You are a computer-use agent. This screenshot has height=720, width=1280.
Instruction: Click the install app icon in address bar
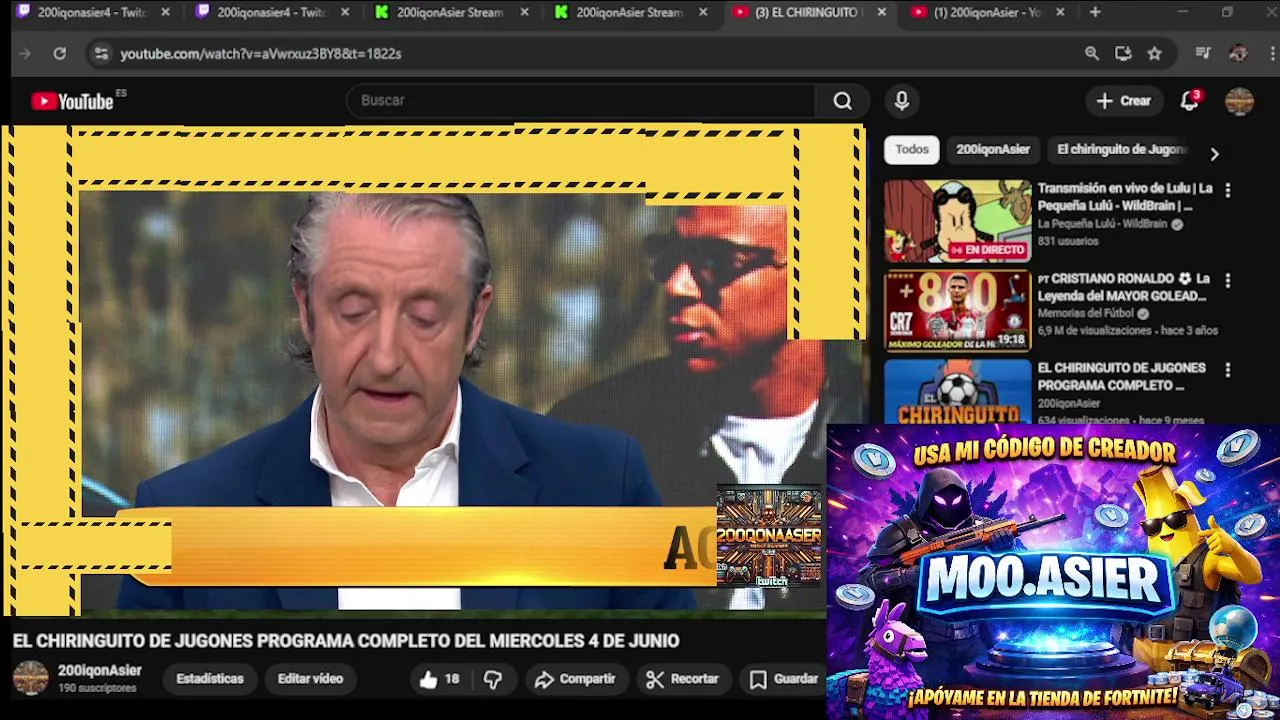1123,54
